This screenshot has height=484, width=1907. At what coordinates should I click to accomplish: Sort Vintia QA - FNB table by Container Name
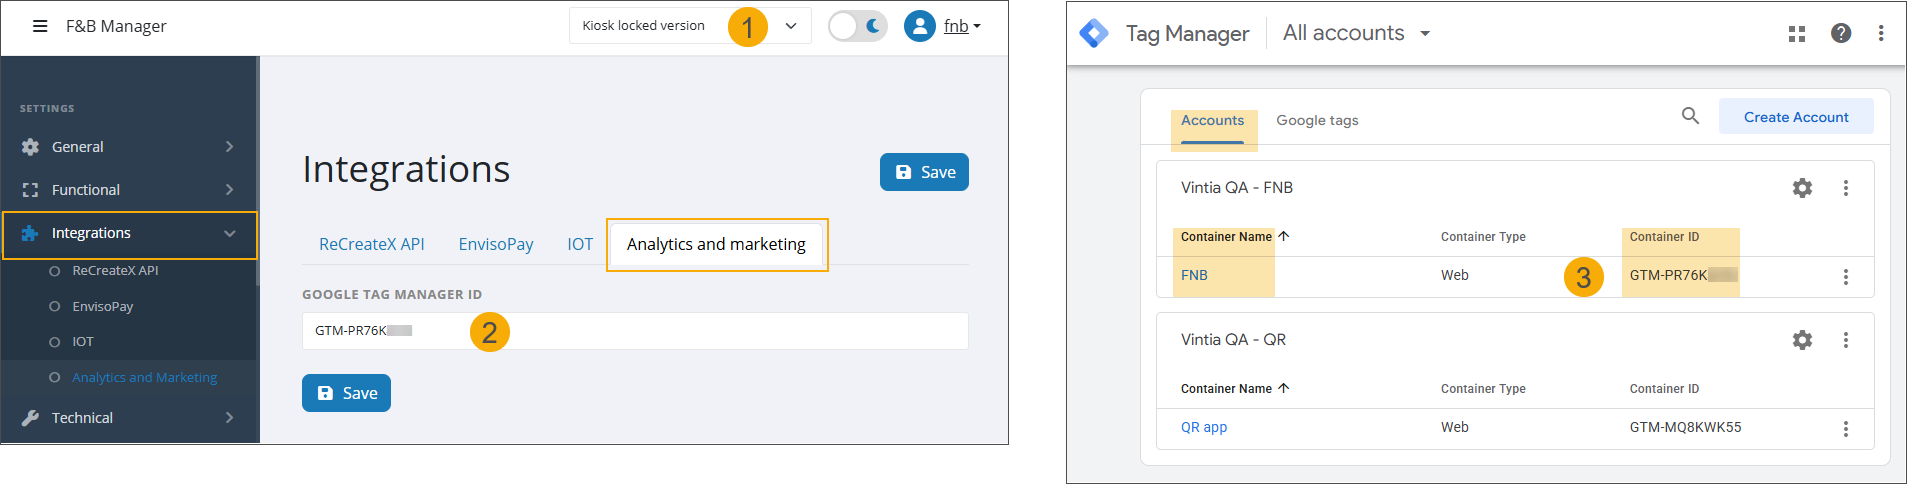pyautogui.click(x=1235, y=237)
